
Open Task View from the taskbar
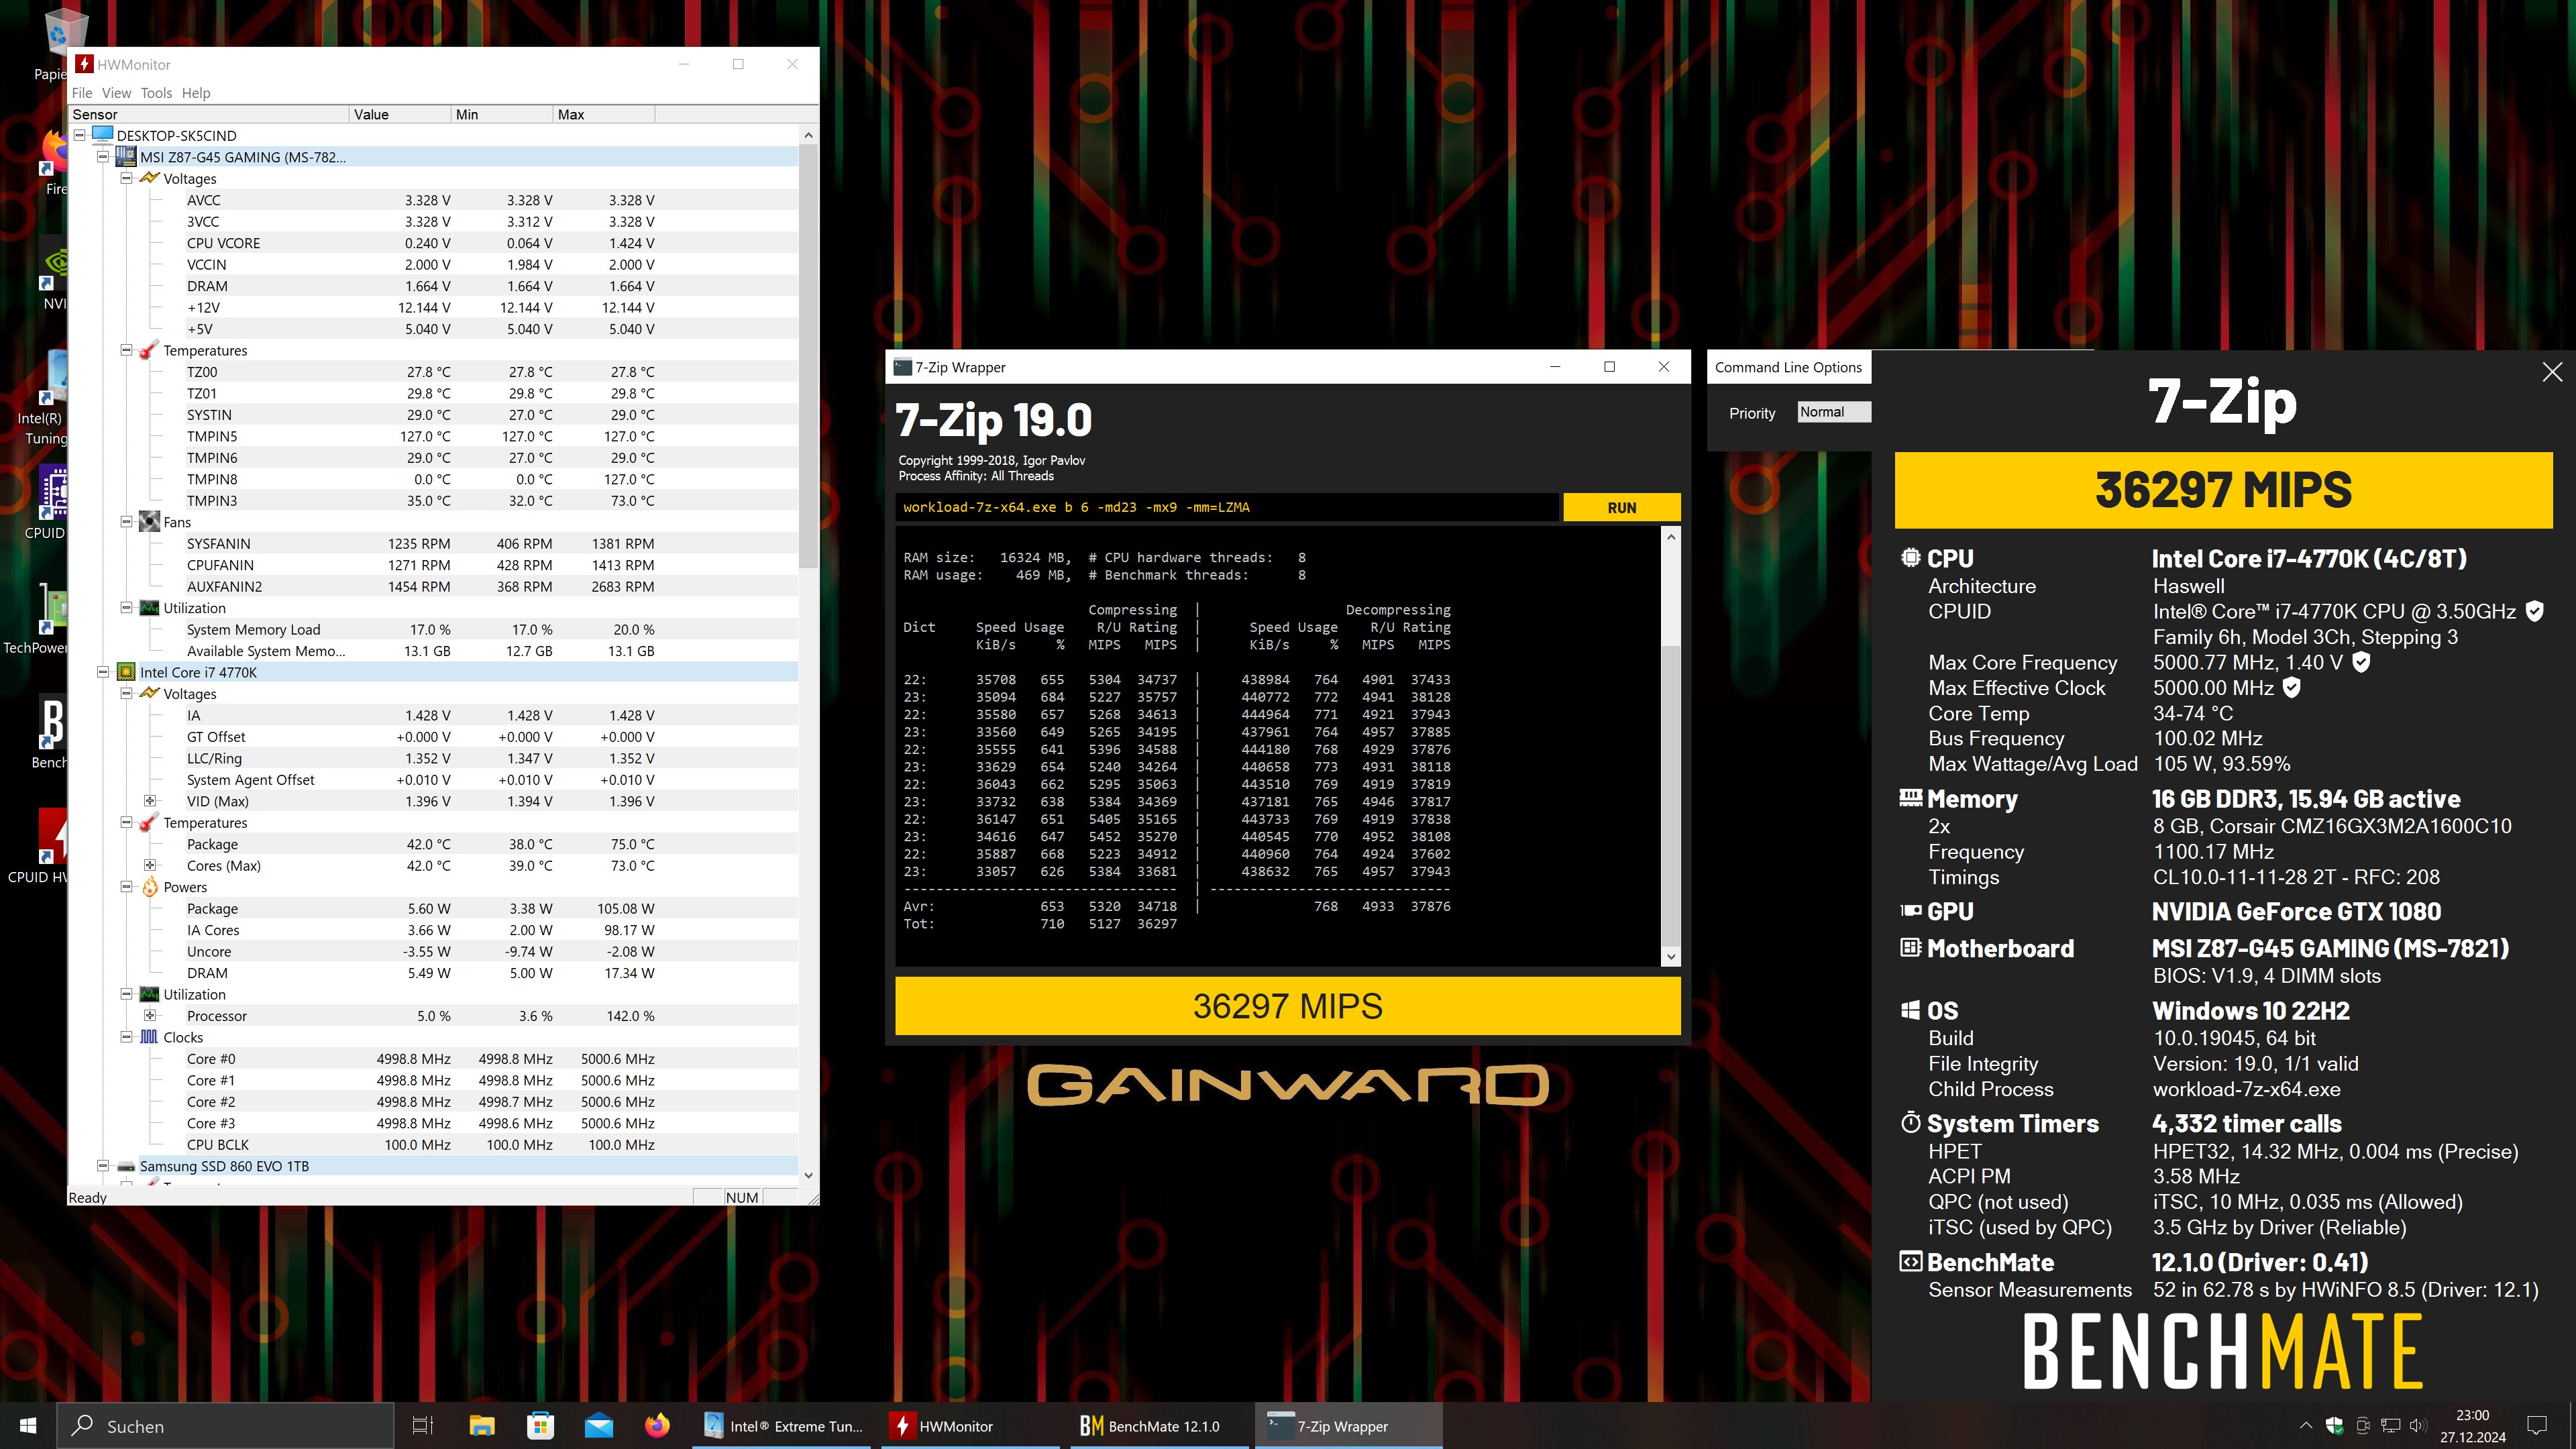[422, 1425]
